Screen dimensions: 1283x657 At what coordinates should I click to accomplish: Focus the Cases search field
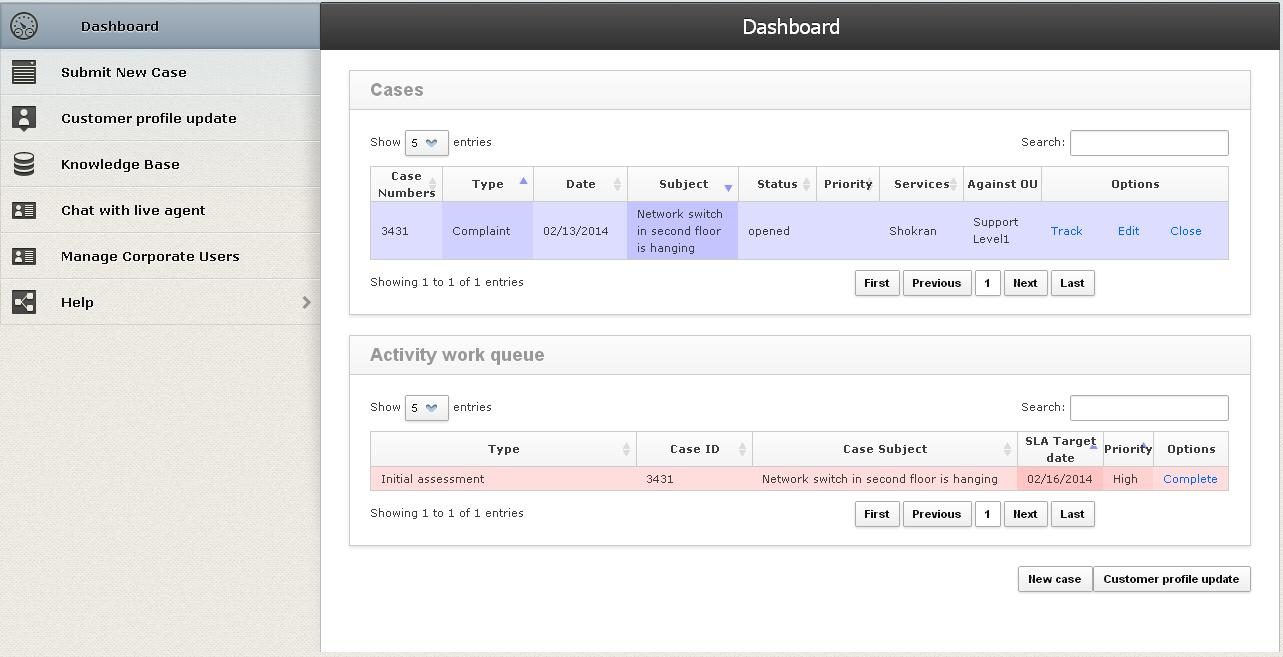1149,143
